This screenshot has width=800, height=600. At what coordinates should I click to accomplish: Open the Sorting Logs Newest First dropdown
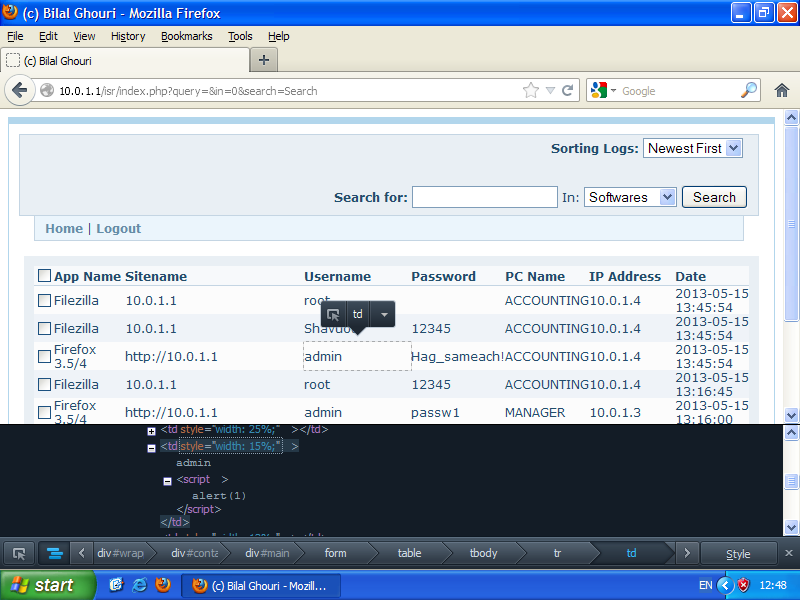click(x=692, y=148)
